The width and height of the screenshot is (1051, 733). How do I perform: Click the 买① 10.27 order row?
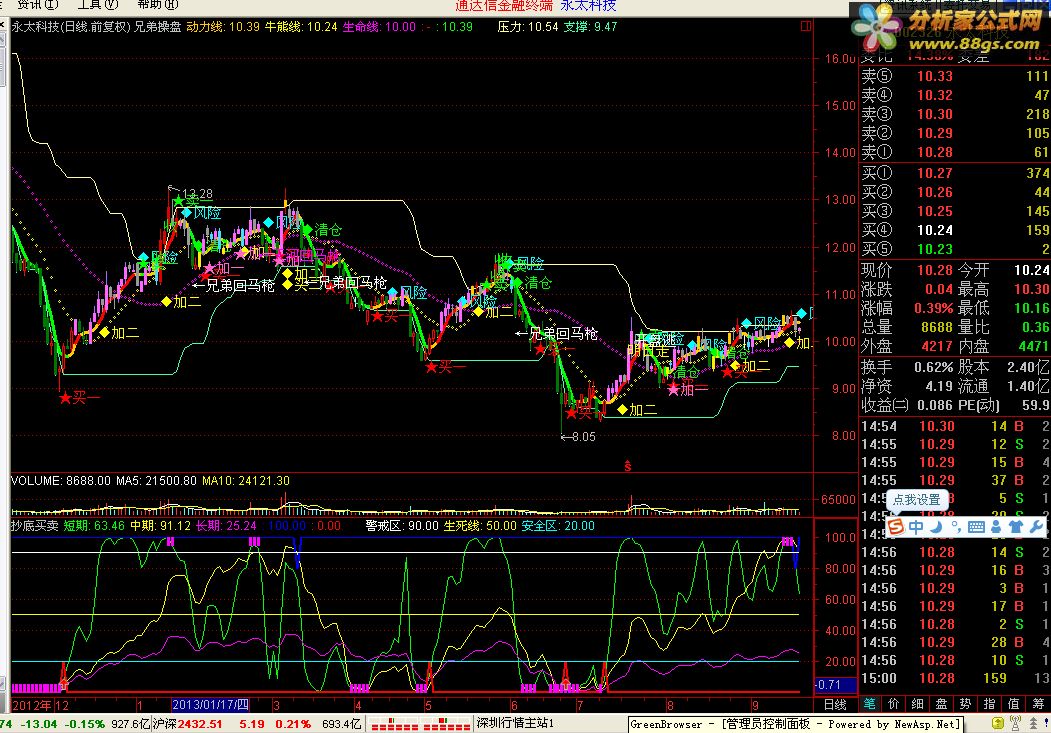[x=954, y=173]
